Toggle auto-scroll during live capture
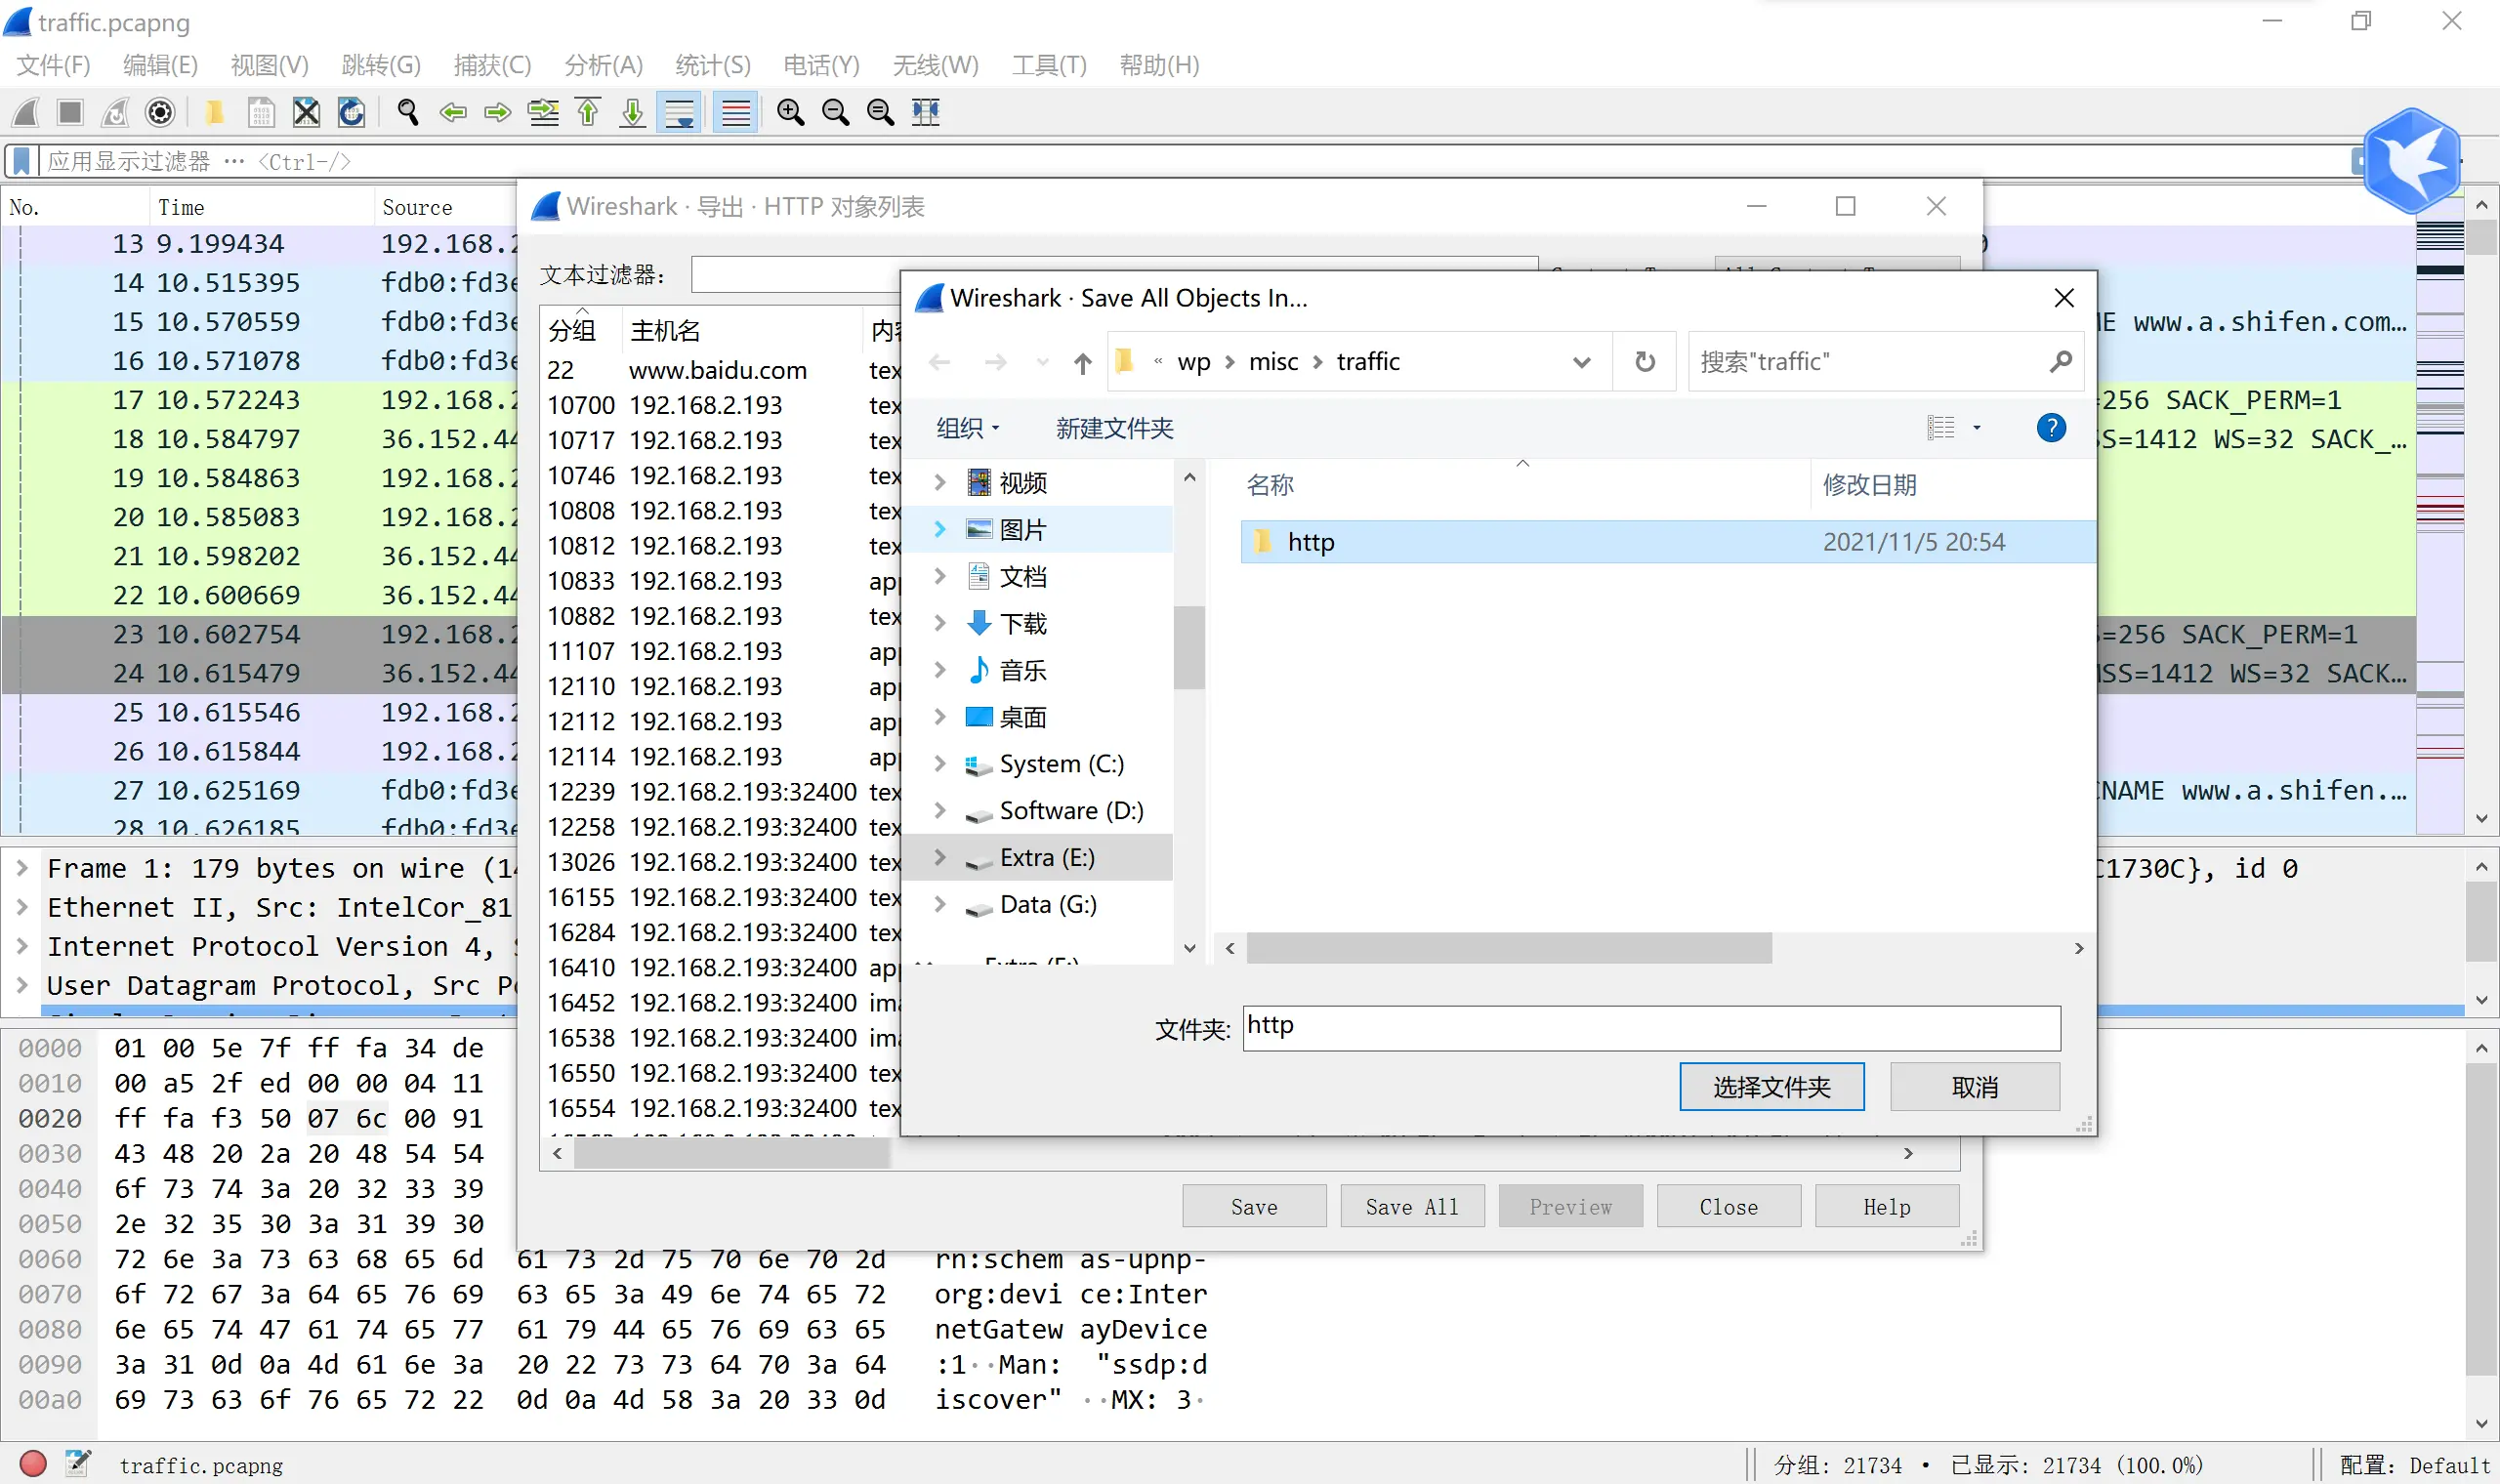This screenshot has height=1484, width=2500. click(x=680, y=112)
